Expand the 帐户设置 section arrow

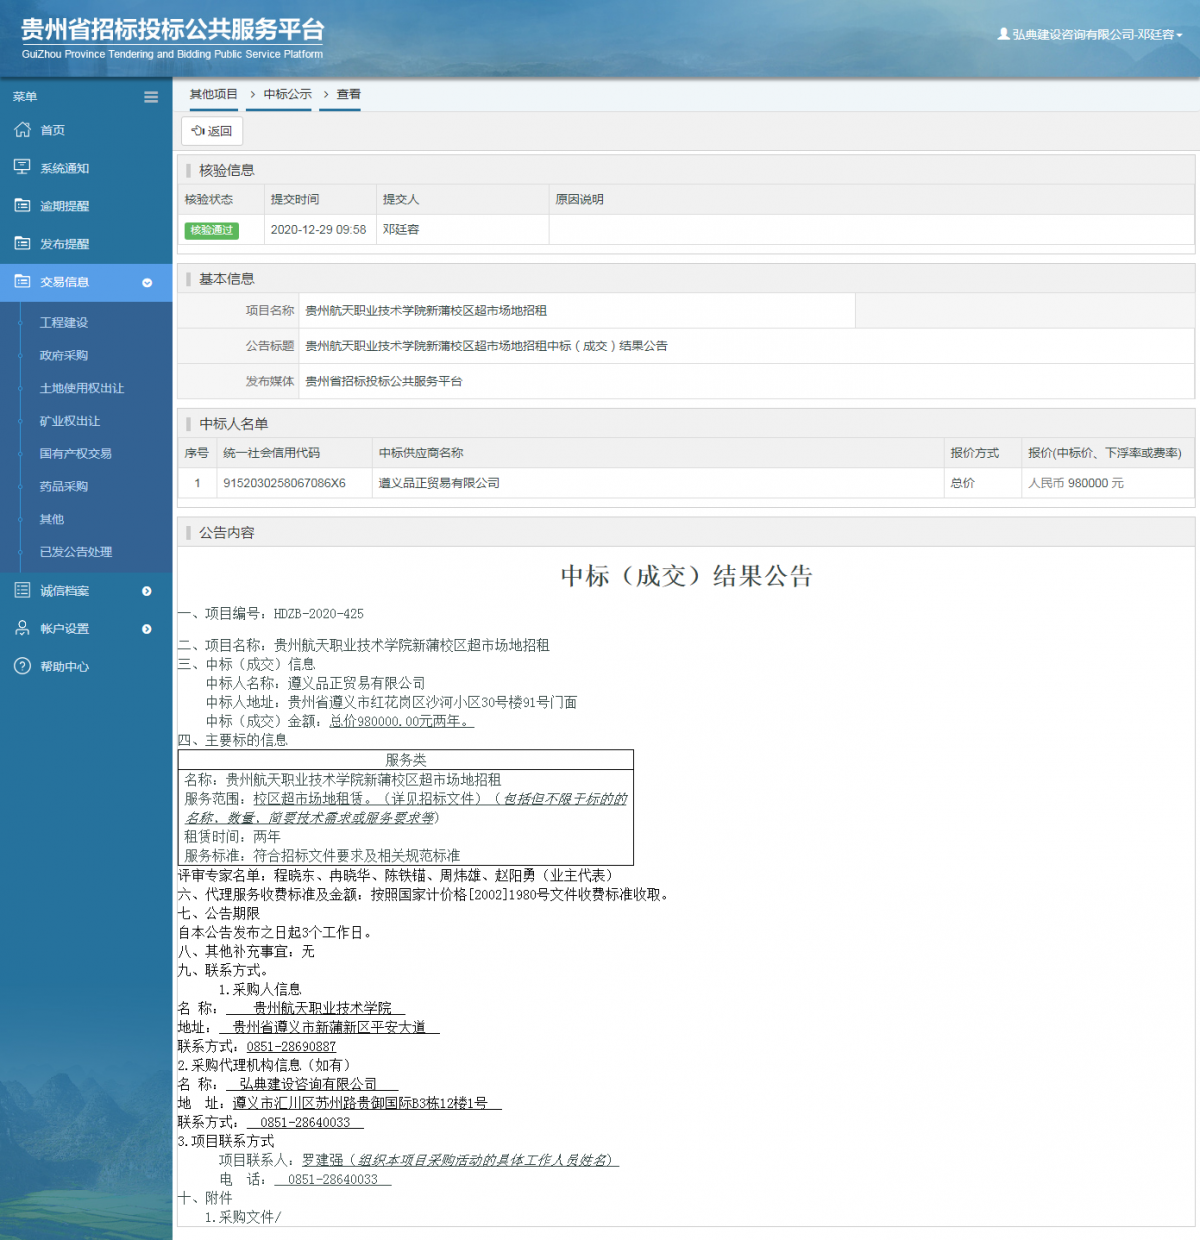pyautogui.click(x=147, y=629)
